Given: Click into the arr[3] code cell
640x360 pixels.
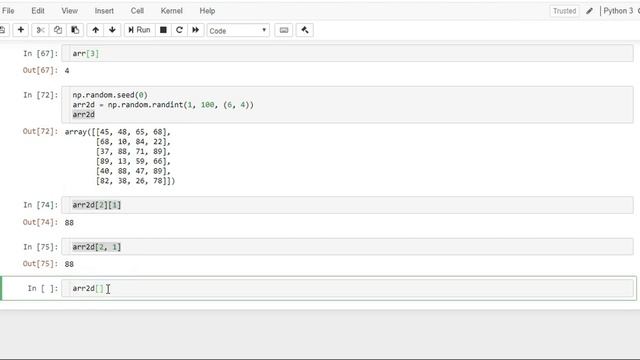Looking at the screenshot, I should click(x=347, y=53).
